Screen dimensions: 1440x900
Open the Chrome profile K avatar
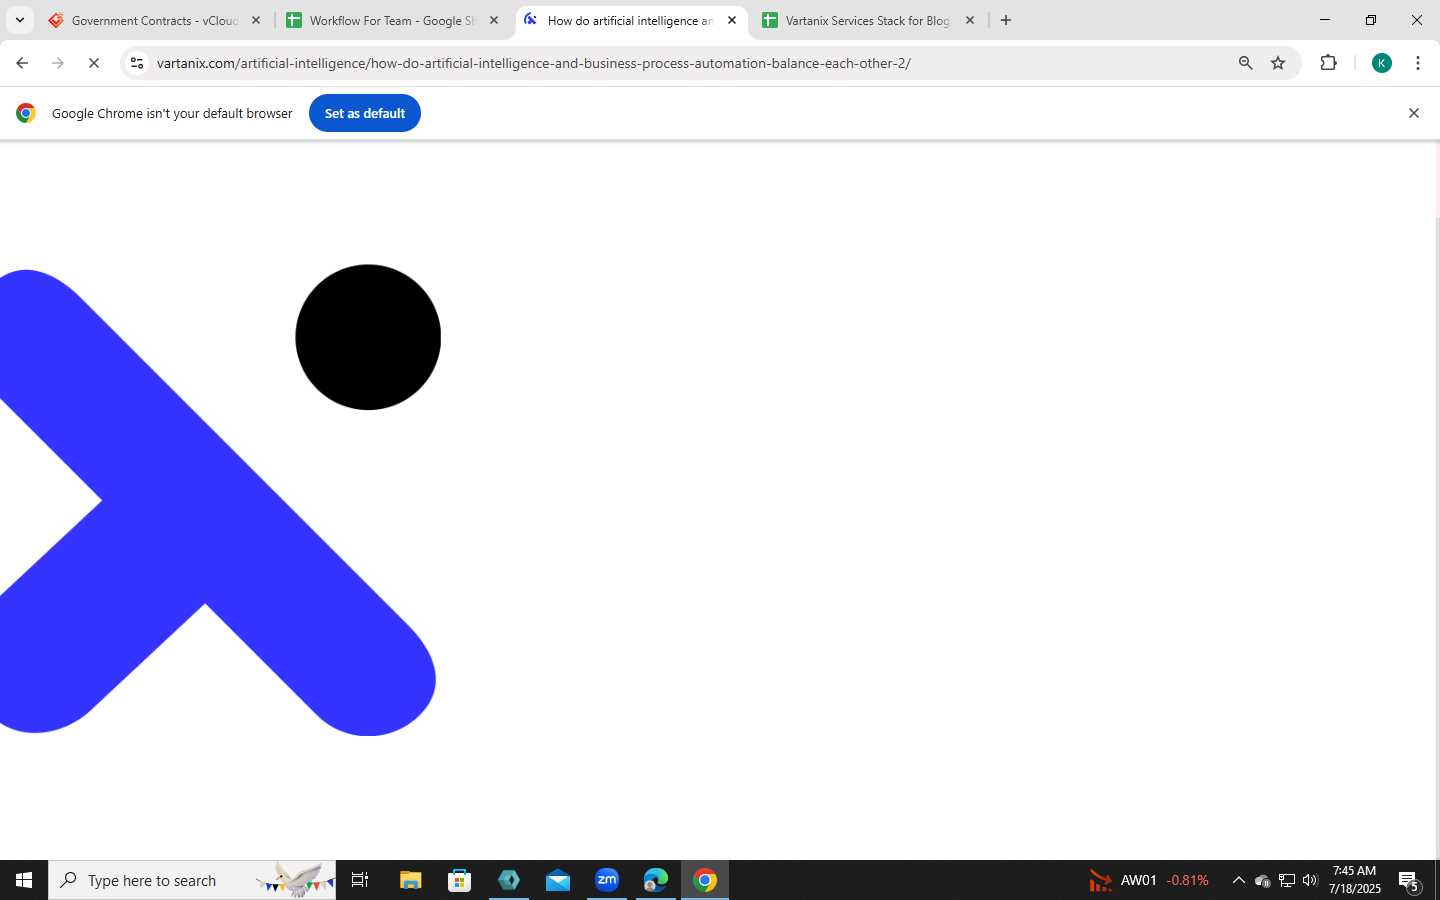[x=1382, y=63]
